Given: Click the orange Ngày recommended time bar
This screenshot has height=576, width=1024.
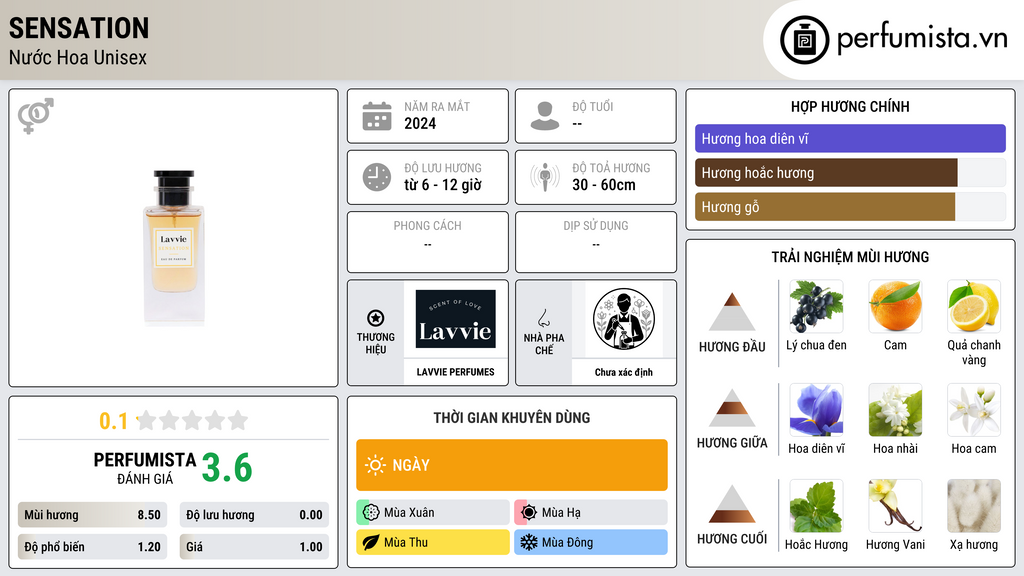Looking at the screenshot, I should [512, 465].
